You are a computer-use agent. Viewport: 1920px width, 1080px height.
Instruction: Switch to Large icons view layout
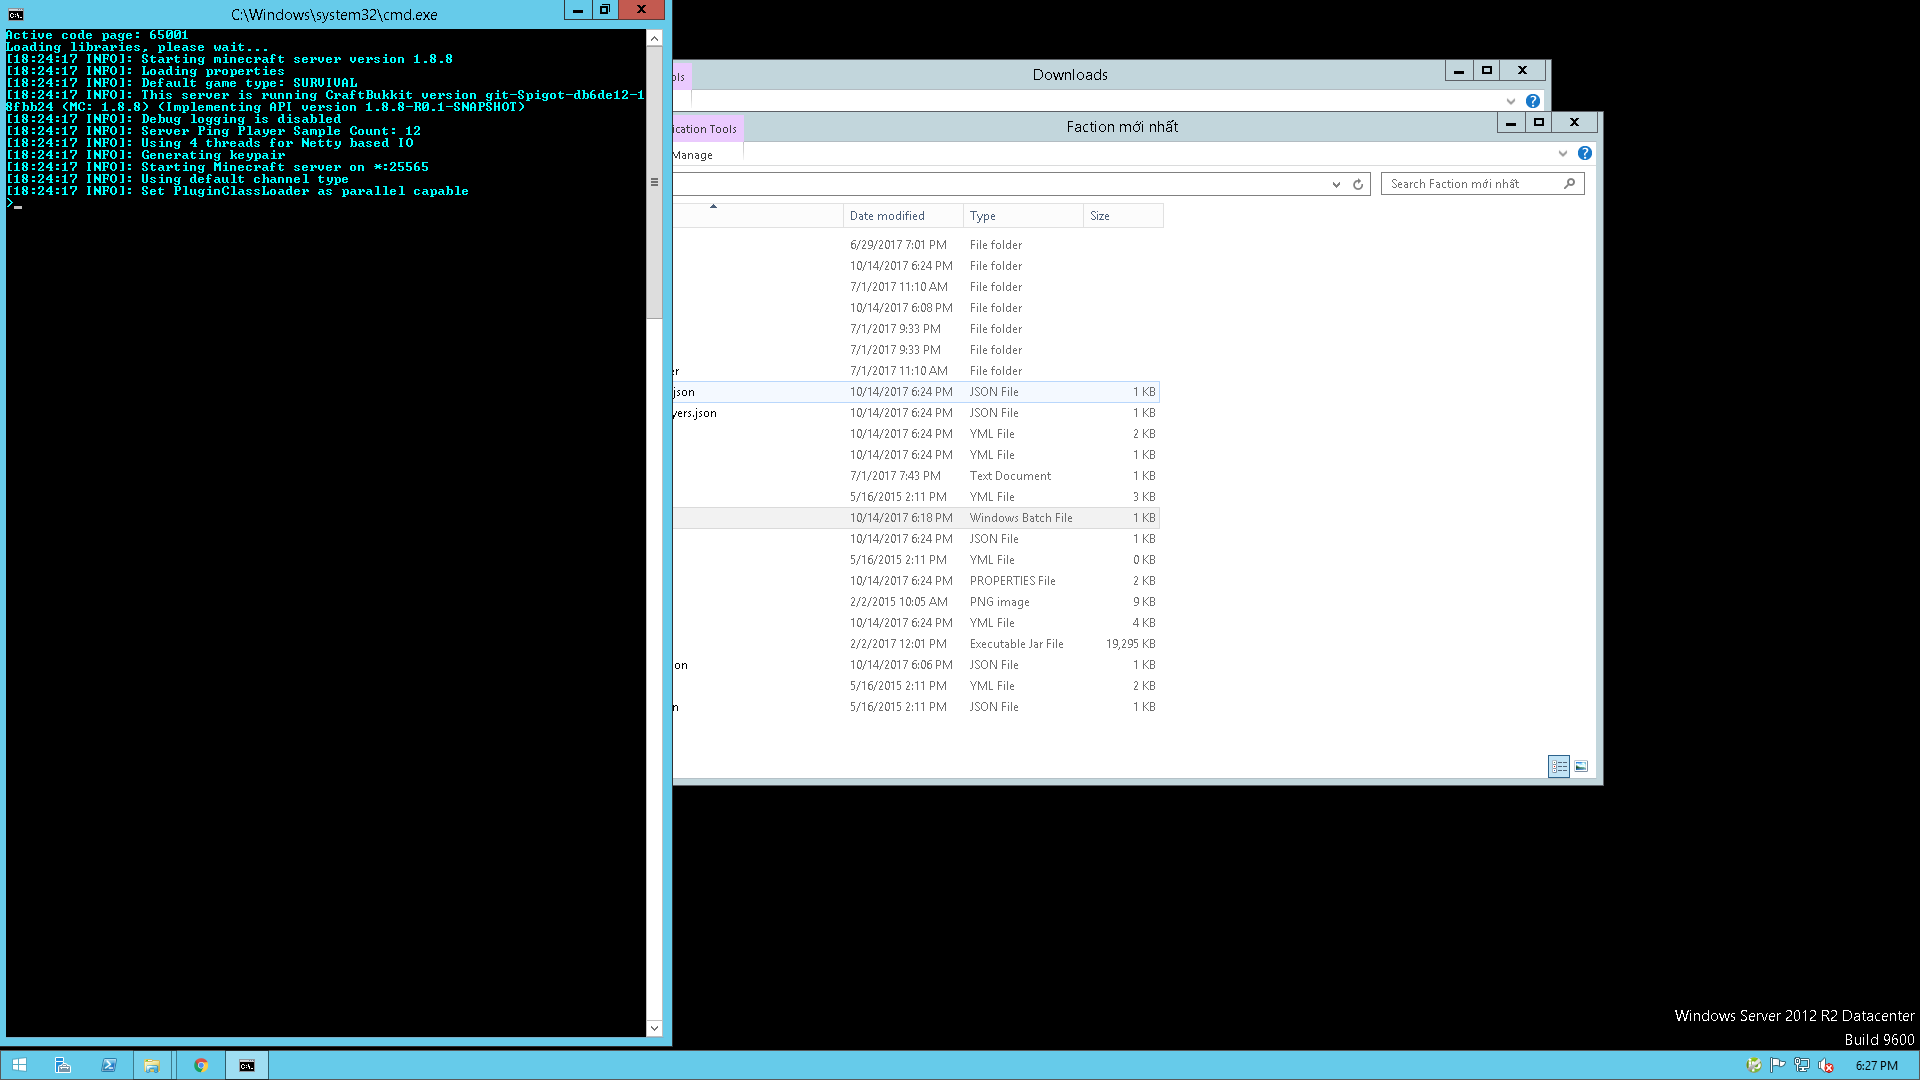(x=1581, y=766)
